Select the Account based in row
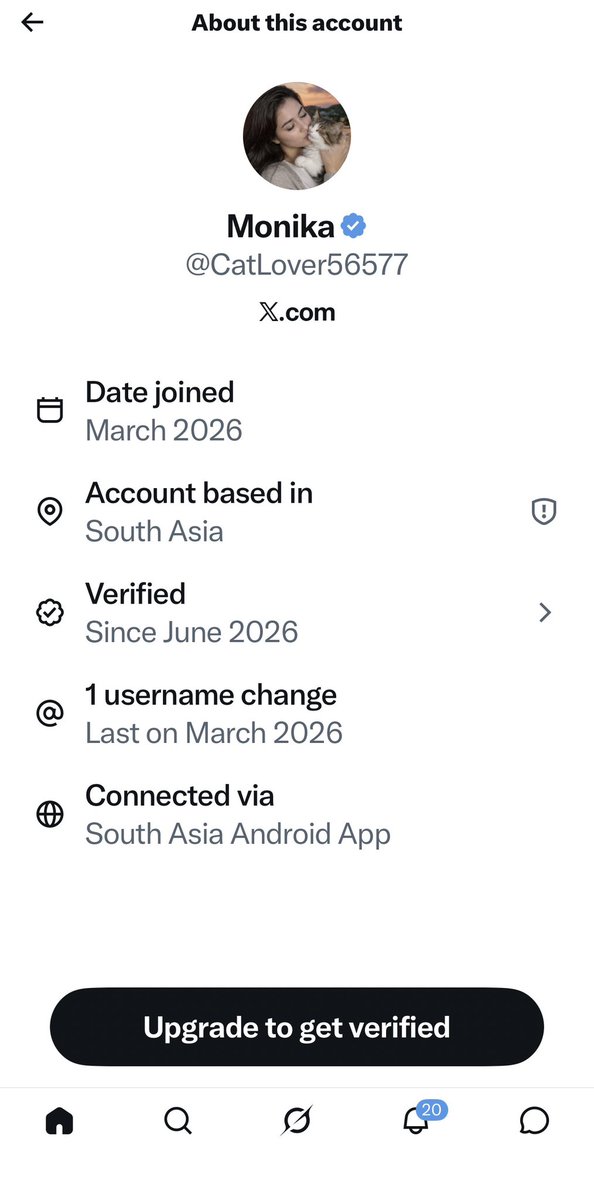This screenshot has height=1200, width=594. (297, 512)
